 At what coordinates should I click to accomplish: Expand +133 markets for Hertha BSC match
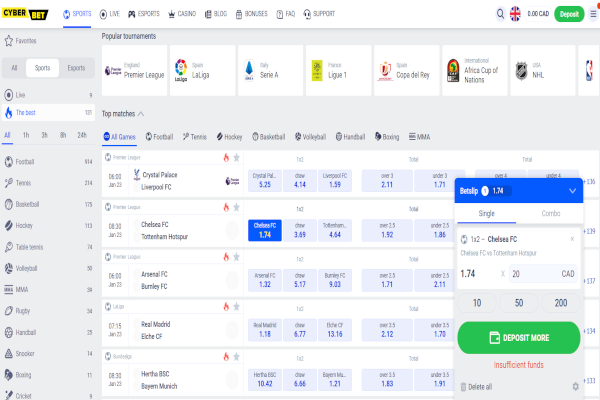pyautogui.click(x=590, y=381)
